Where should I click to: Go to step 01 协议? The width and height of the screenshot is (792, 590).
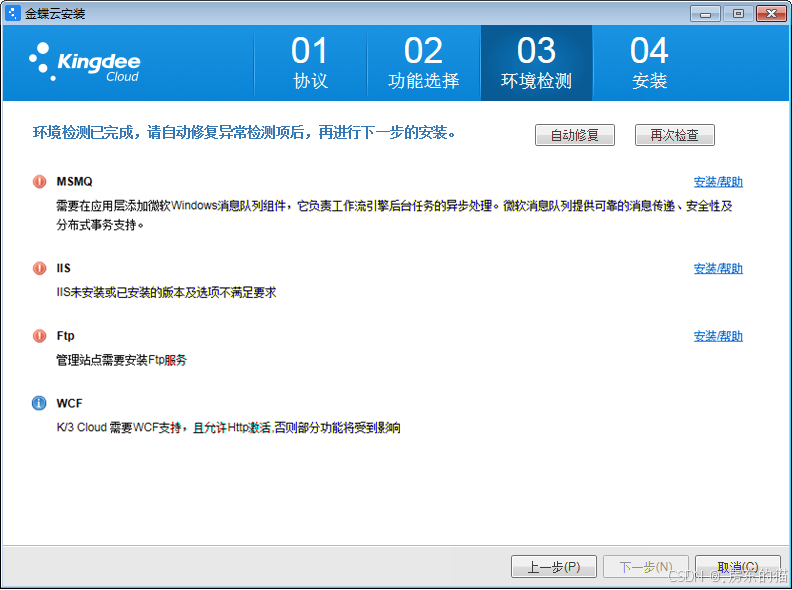[310, 63]
